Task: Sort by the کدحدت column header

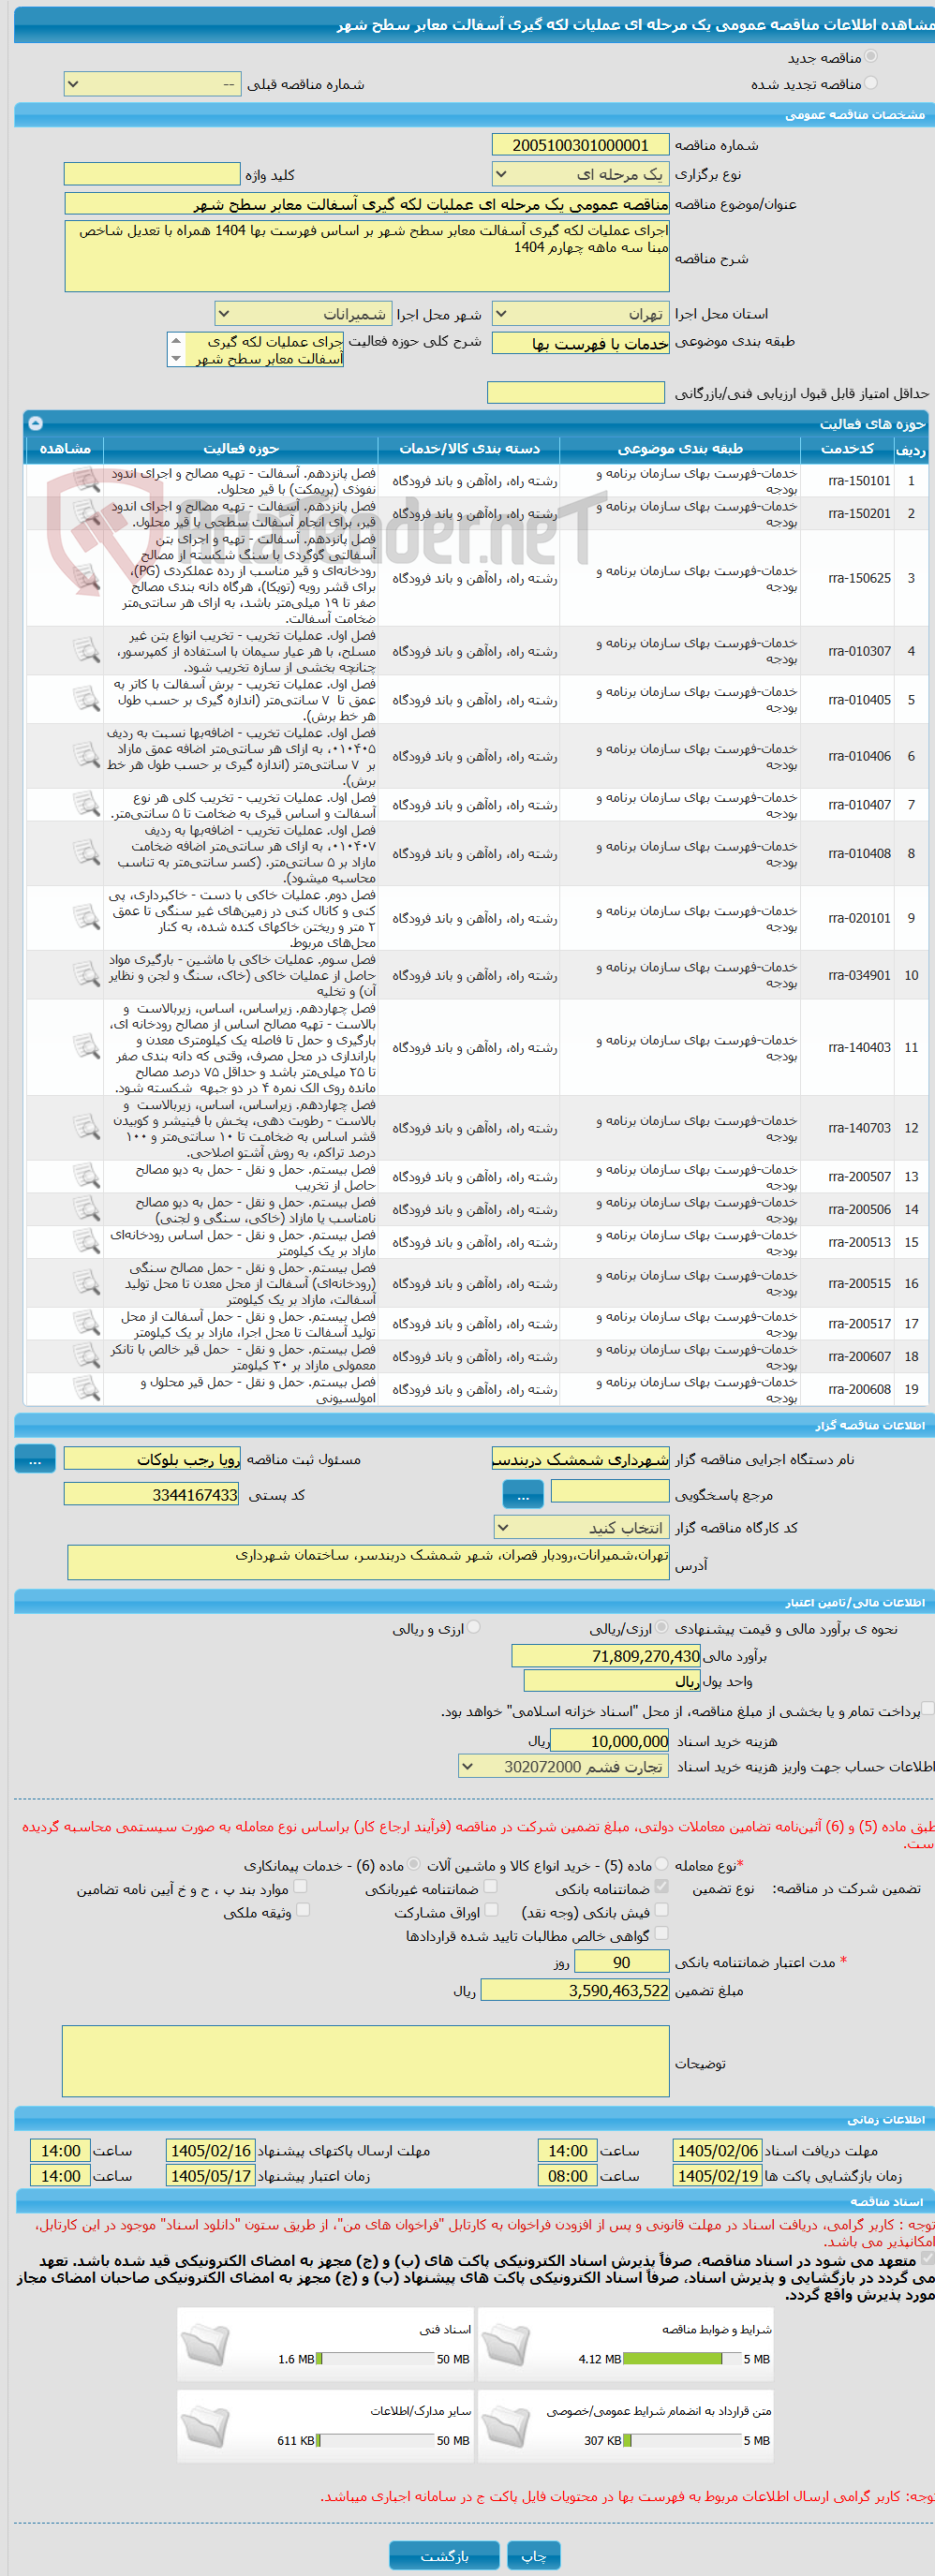Action: 847,449
